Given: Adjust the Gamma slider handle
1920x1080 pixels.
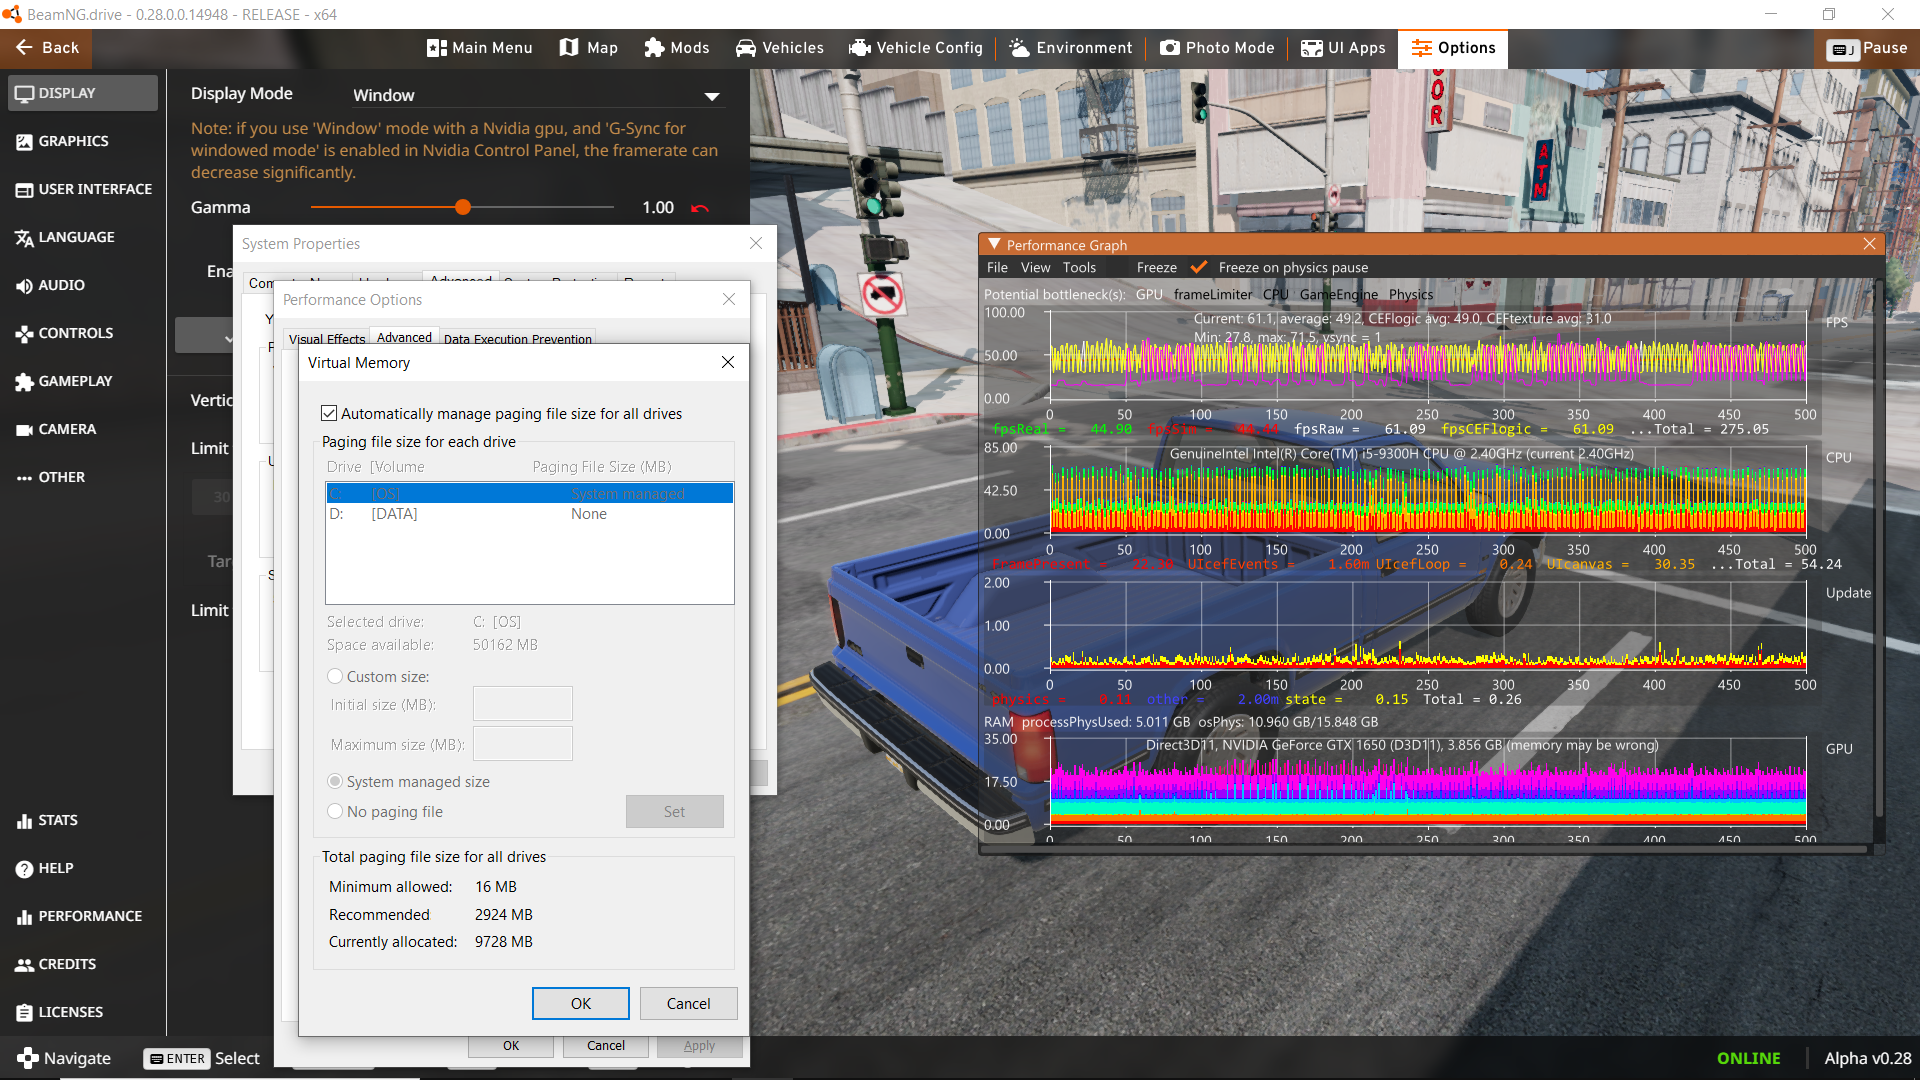Looking at the screenshot, I should point(462,207).
